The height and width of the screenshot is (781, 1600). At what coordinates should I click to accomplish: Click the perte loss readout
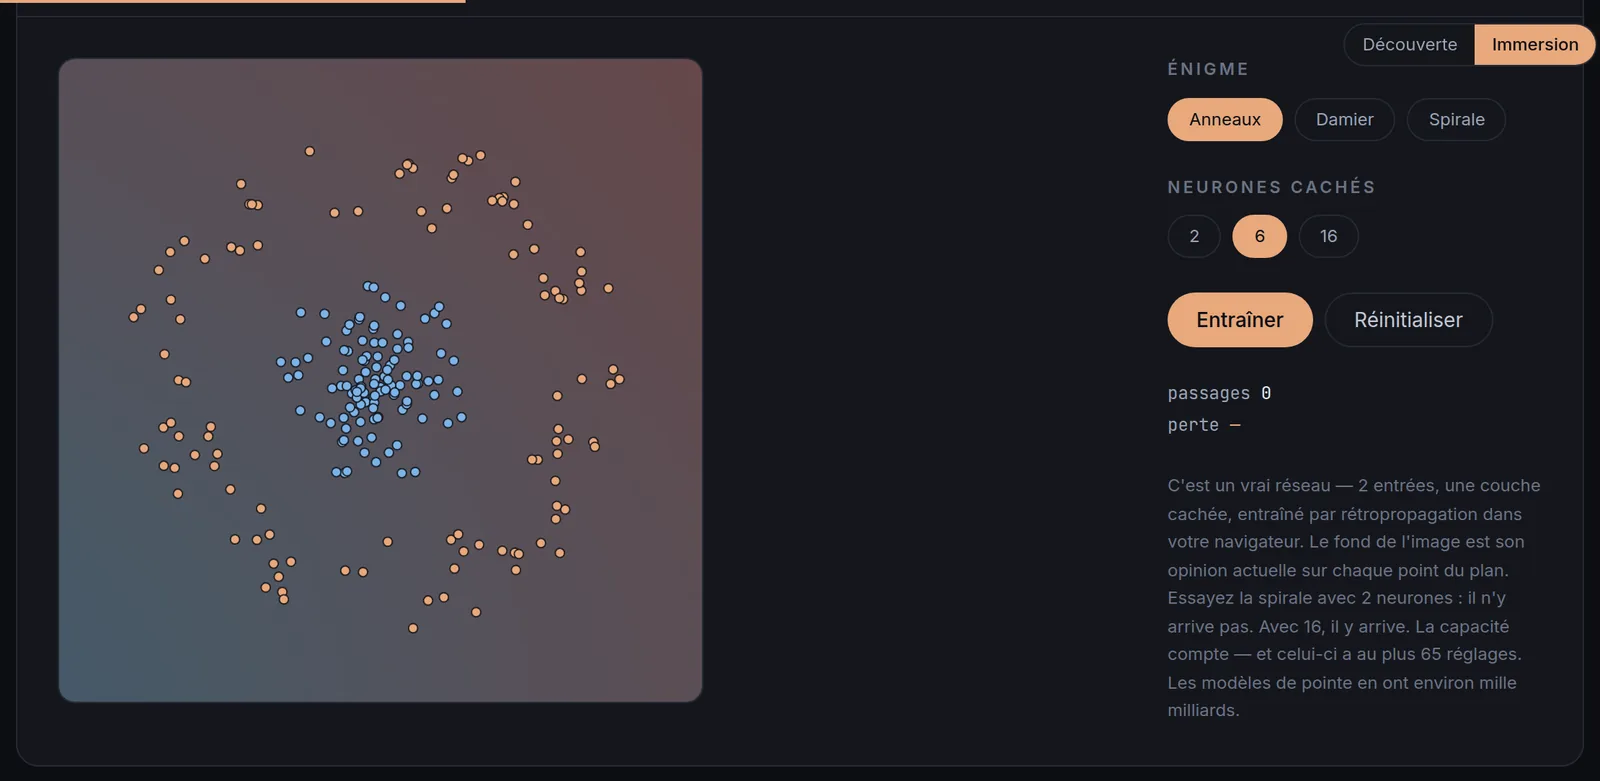[1204, 425]
